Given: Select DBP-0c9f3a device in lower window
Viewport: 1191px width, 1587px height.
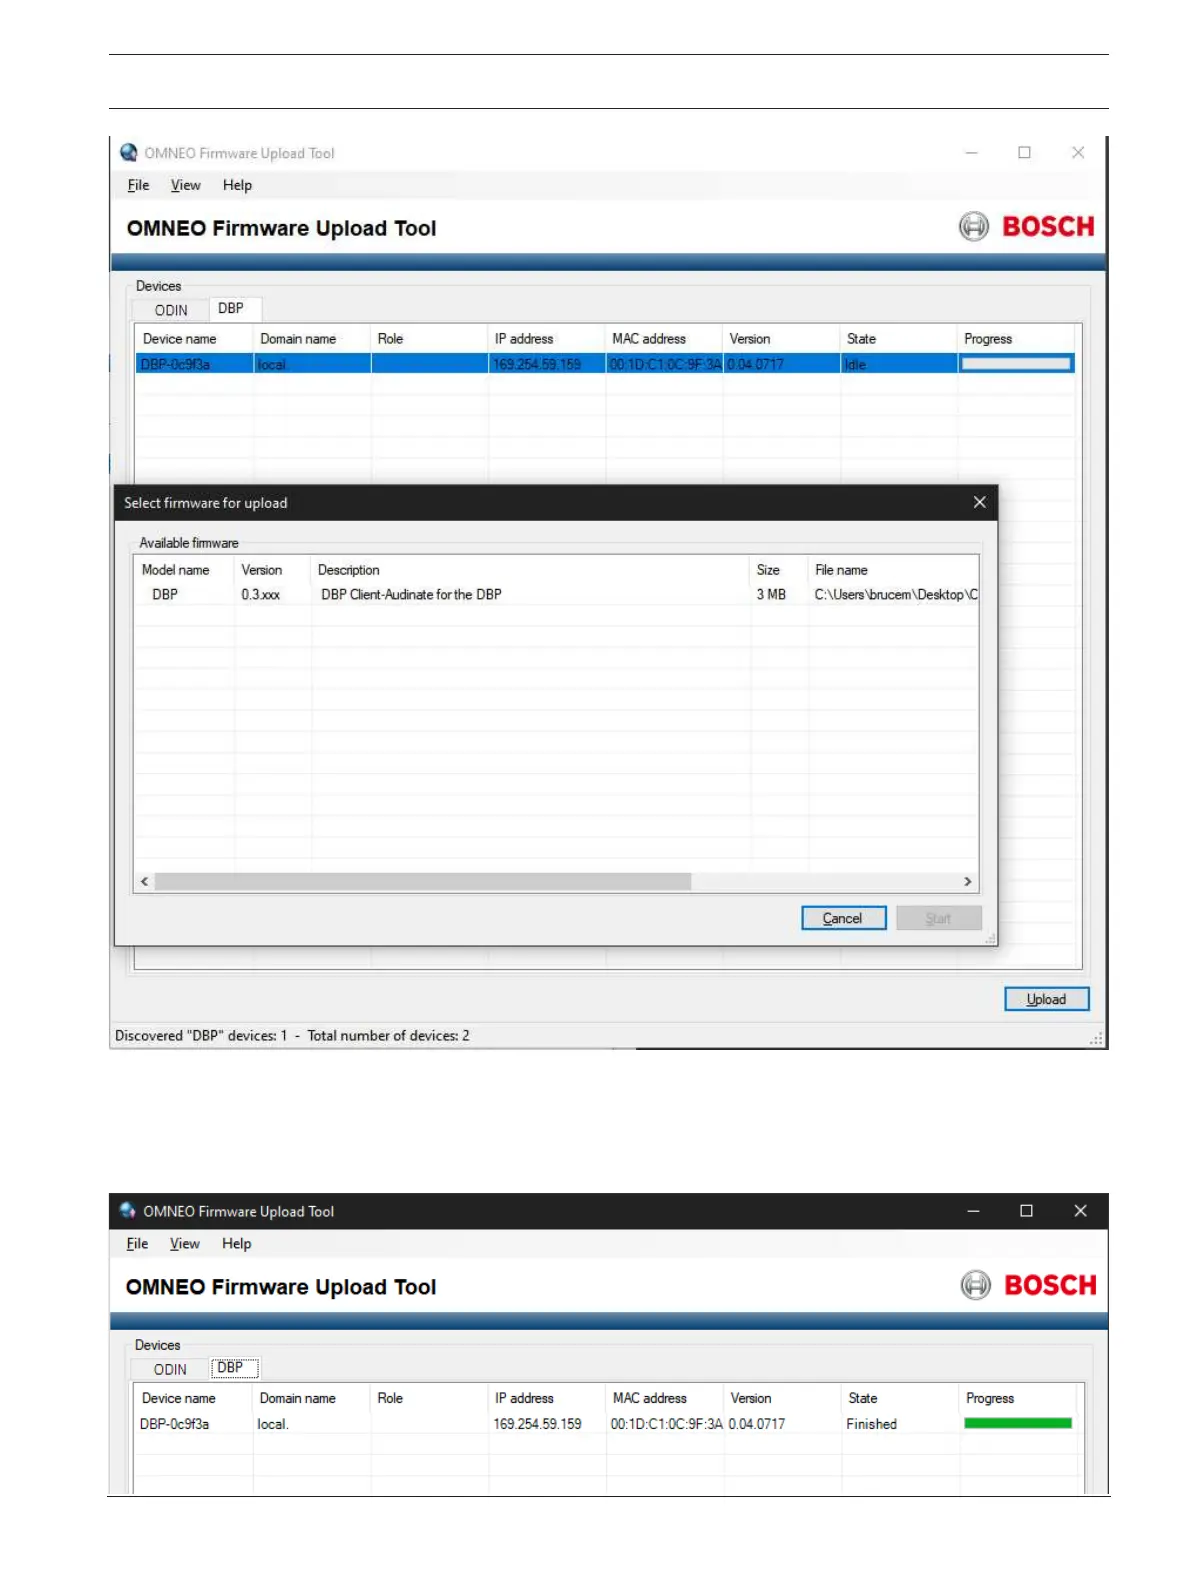Looking at the screenshot, I should (175, 1424).
